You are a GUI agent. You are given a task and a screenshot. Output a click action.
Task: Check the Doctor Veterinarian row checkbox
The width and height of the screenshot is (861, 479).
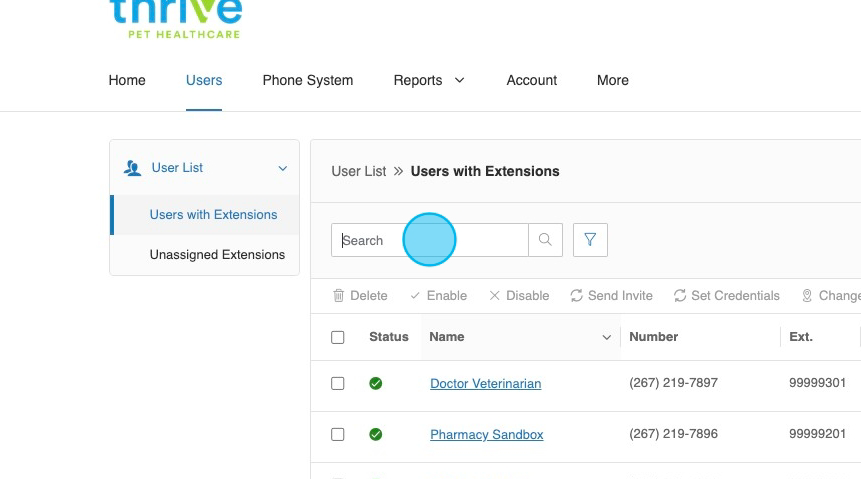338,384
